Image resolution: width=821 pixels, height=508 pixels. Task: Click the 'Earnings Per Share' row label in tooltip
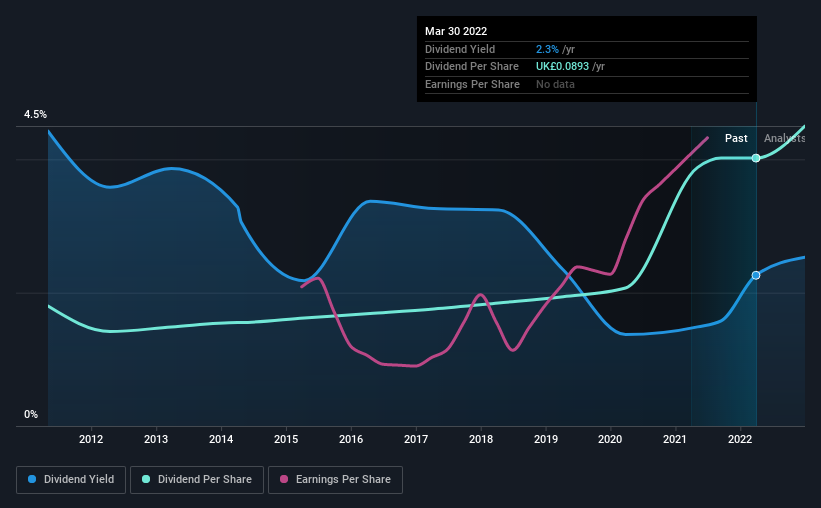[x=472, y=84]
